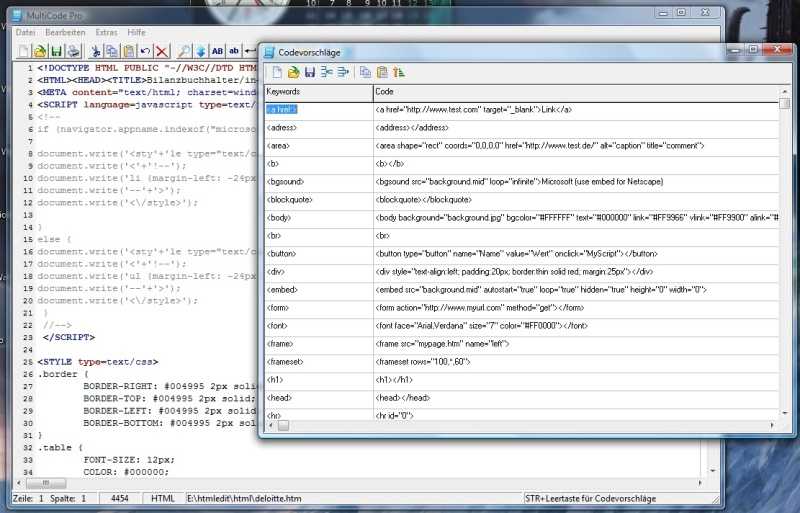This screenshot has width=800, height=513.
Task: Click Codevorschläge horizontal scrollbar thumb
Action: click(283, 425)
